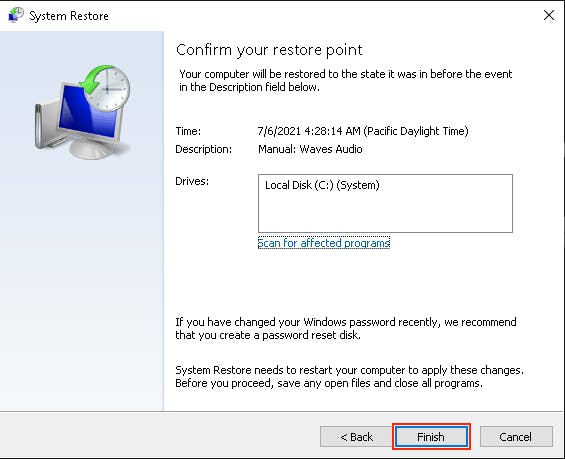Select Local Disk (C:) (System) in Drives list

pyautogui.click(x=322, y=185)
